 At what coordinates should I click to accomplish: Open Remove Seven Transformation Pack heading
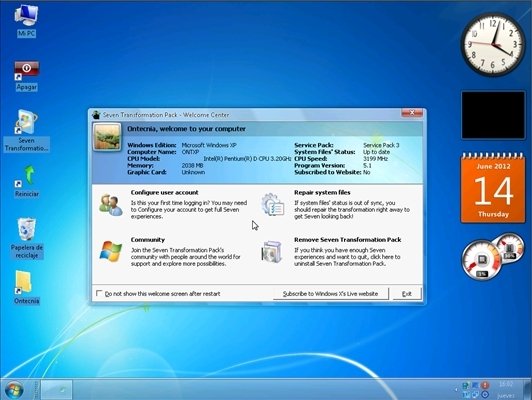point(347,240)
